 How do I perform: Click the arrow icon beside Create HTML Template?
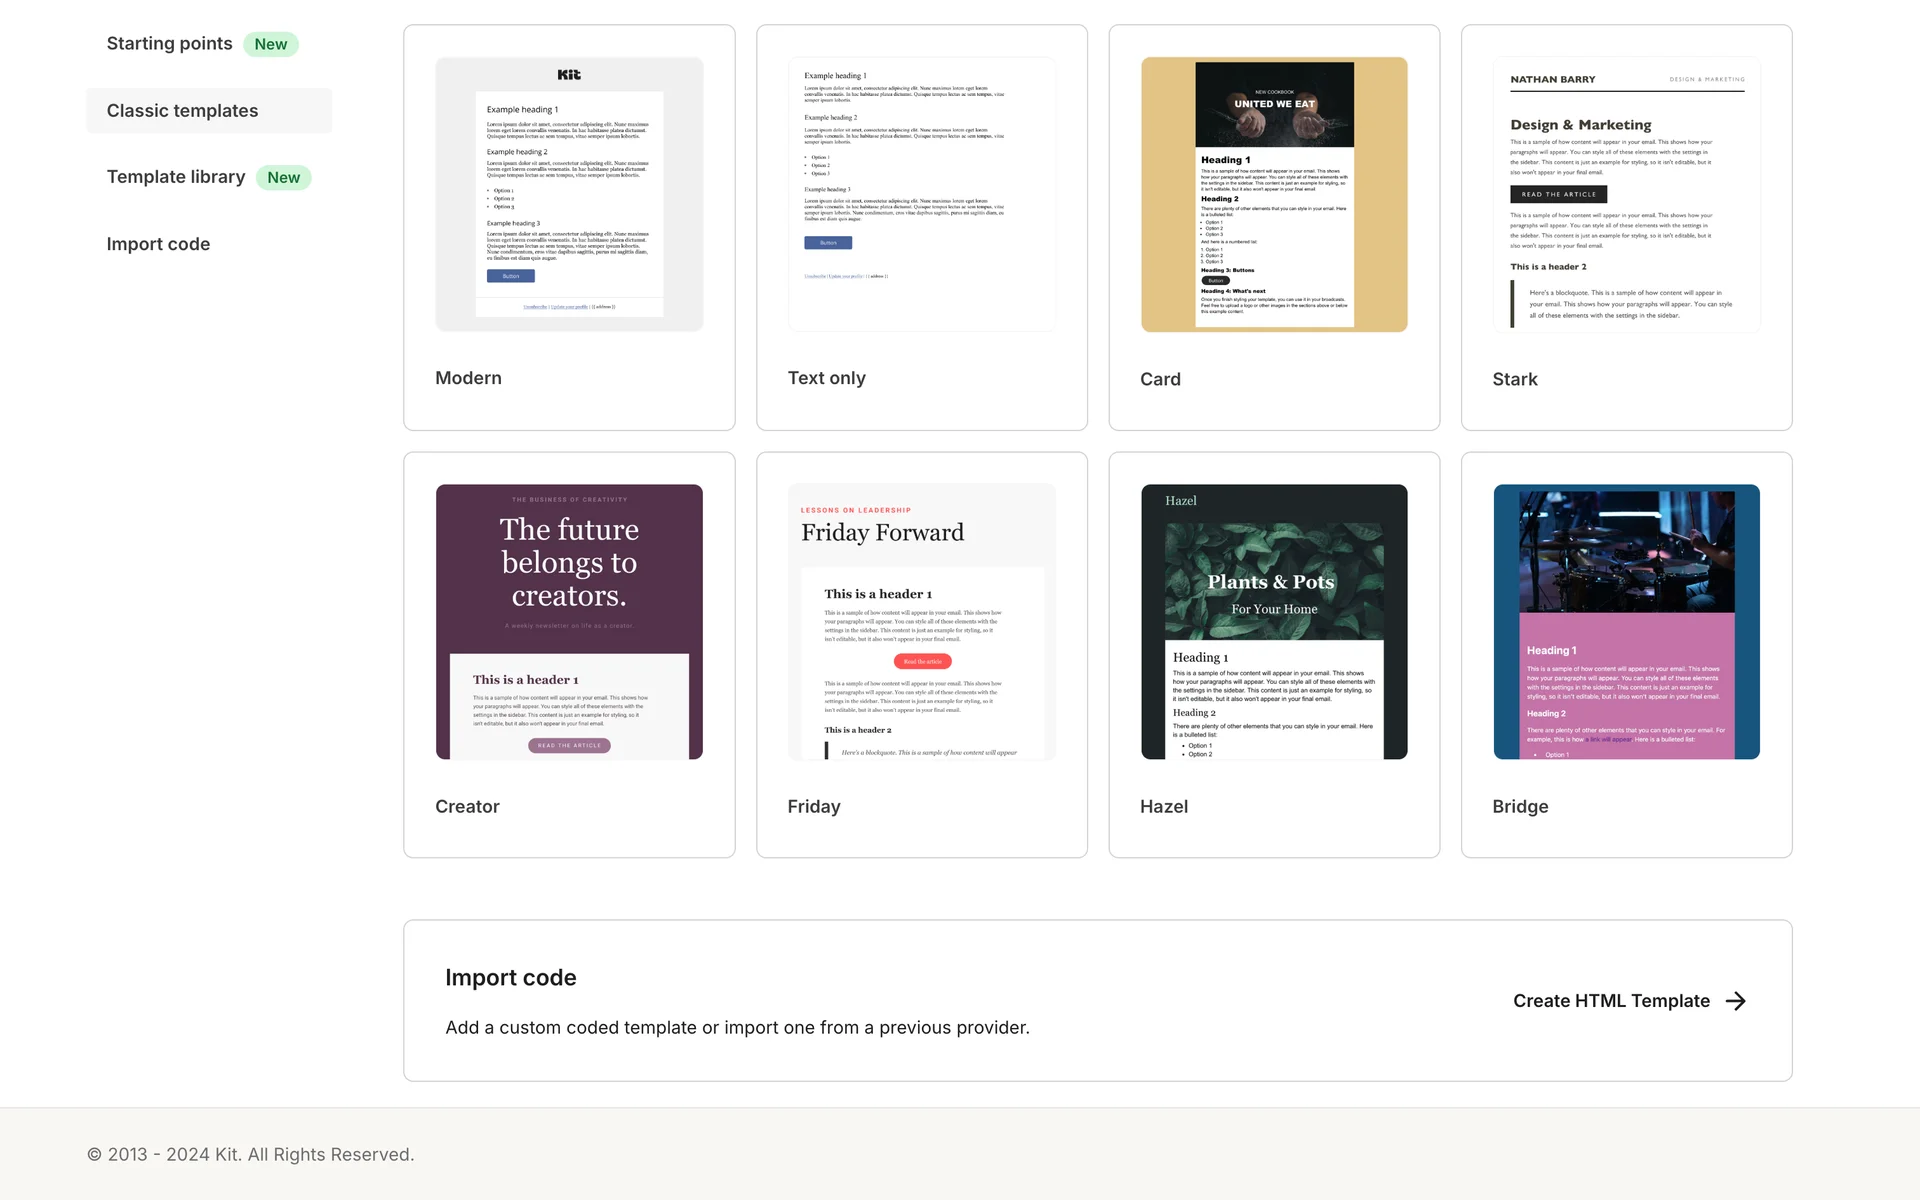[x=1736, y=1001]
